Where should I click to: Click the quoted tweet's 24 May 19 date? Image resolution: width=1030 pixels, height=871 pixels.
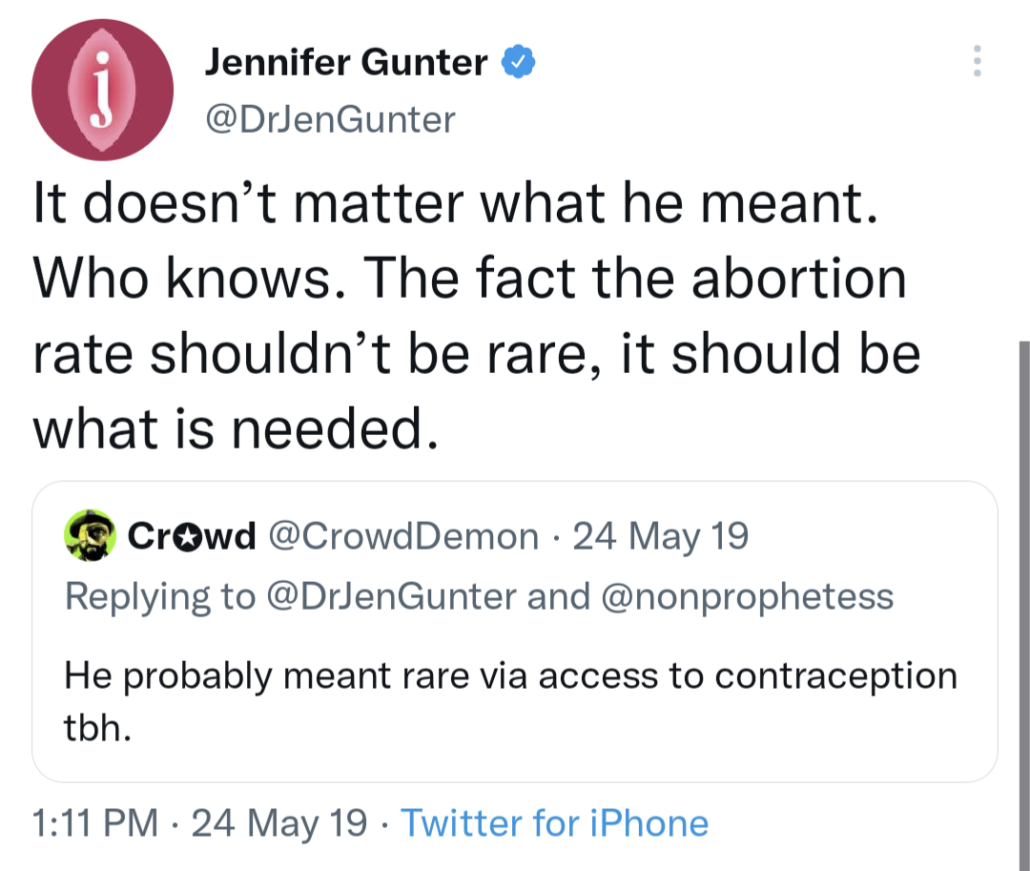pyautogui.click(x=661, y=537)
